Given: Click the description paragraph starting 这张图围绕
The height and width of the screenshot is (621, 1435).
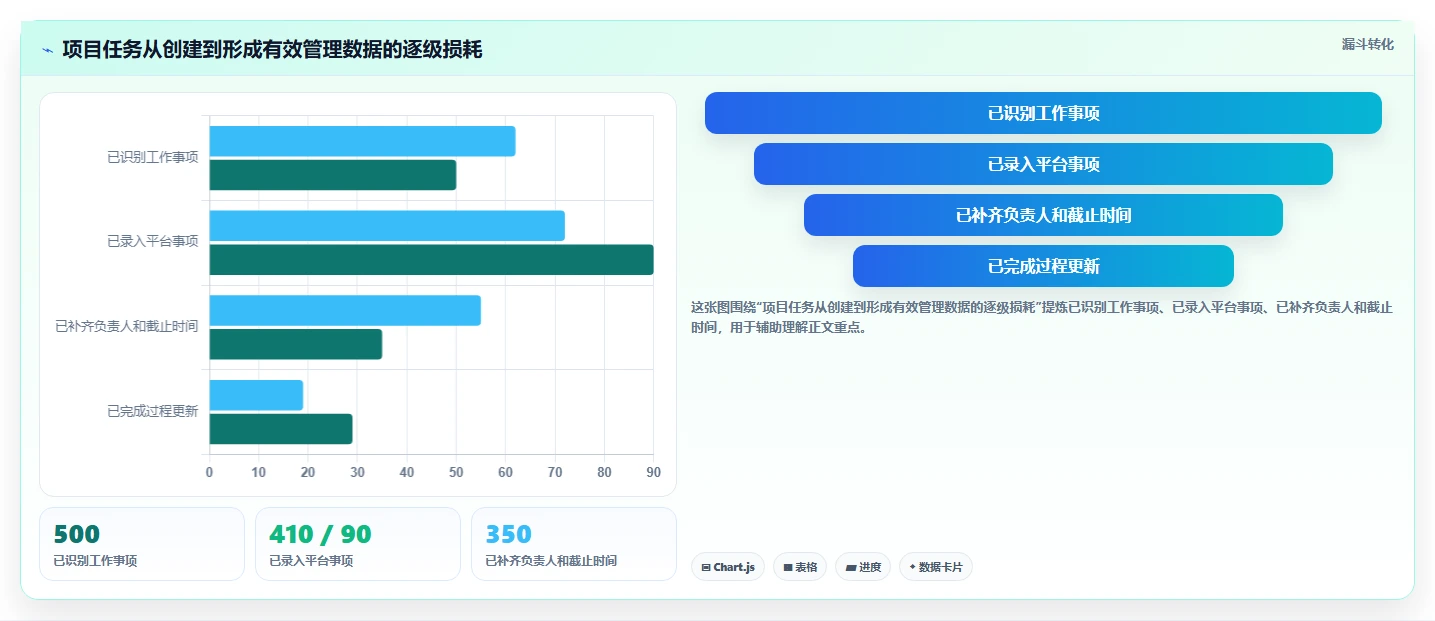Looking at the screenshot, I should (x=1042, y=317).
